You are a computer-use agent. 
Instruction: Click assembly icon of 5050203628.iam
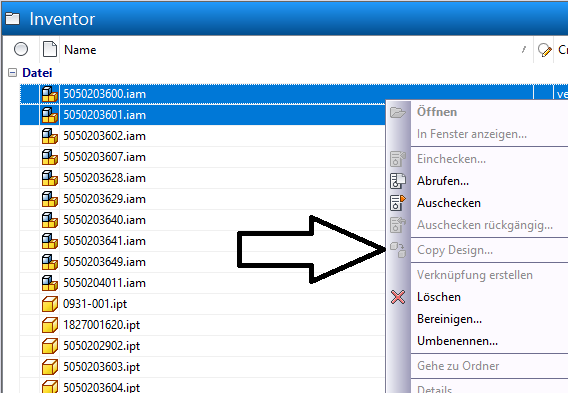(50, 178)
